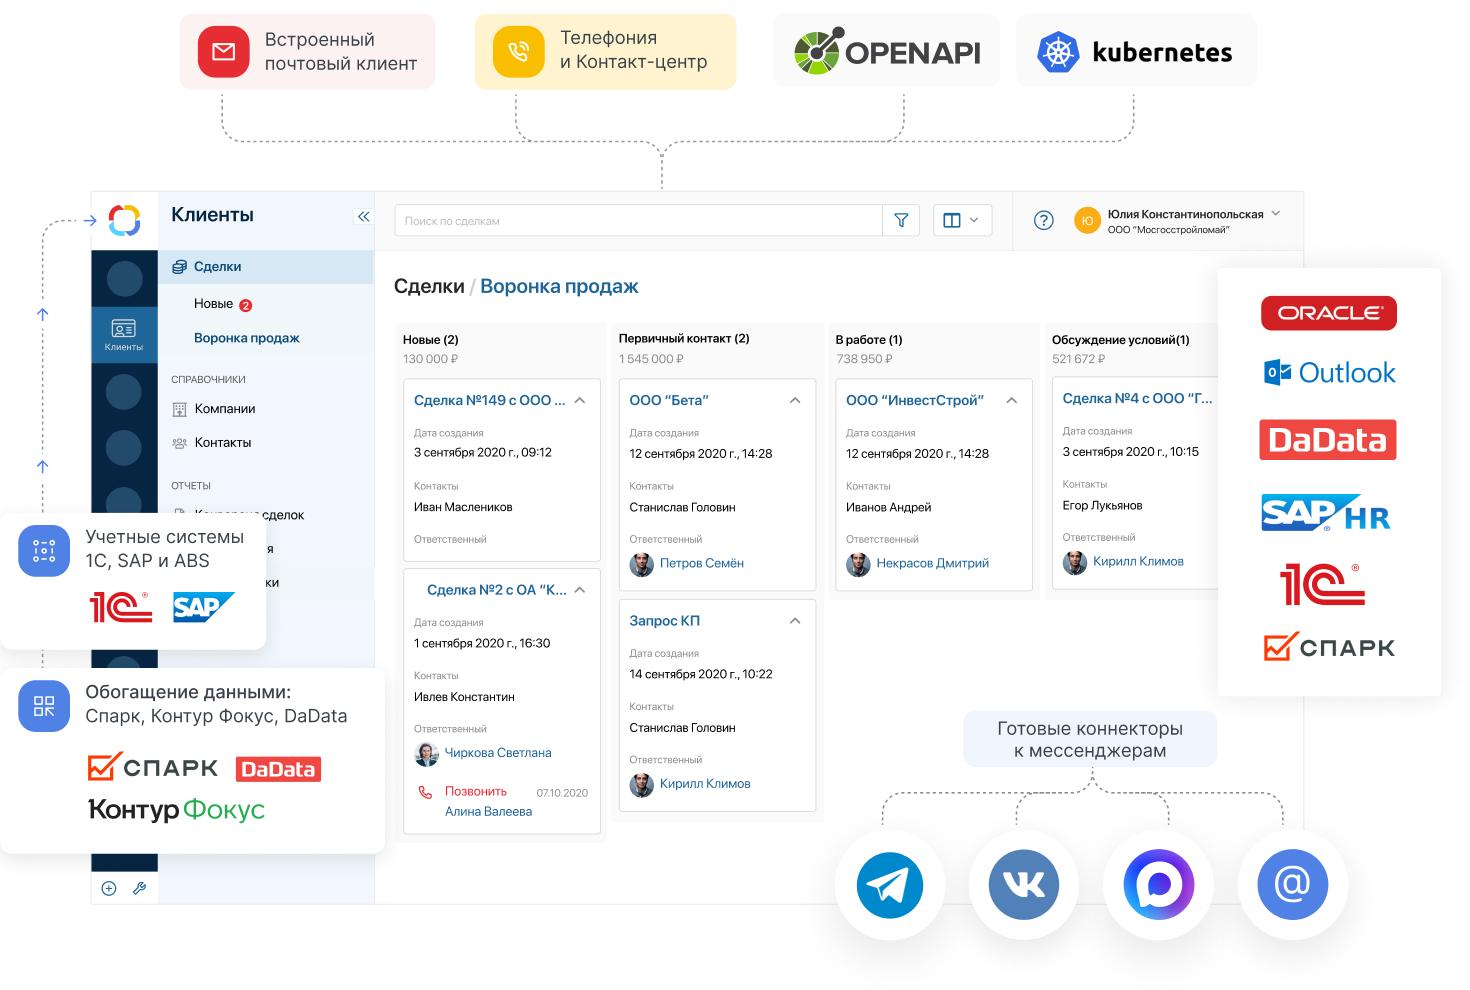Click the 1C logo in right panel

click(x=1322, y=585)
